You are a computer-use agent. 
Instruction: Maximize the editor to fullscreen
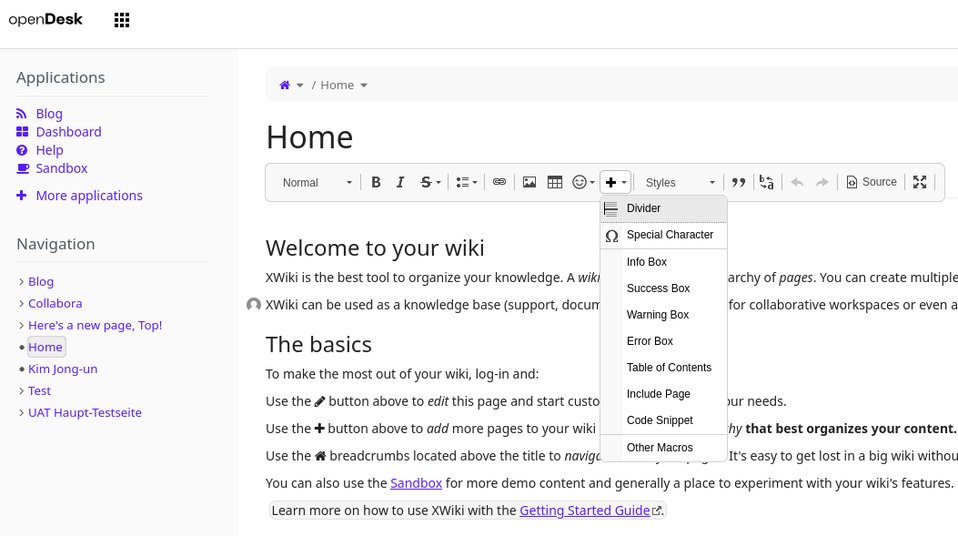coord(919,182)
